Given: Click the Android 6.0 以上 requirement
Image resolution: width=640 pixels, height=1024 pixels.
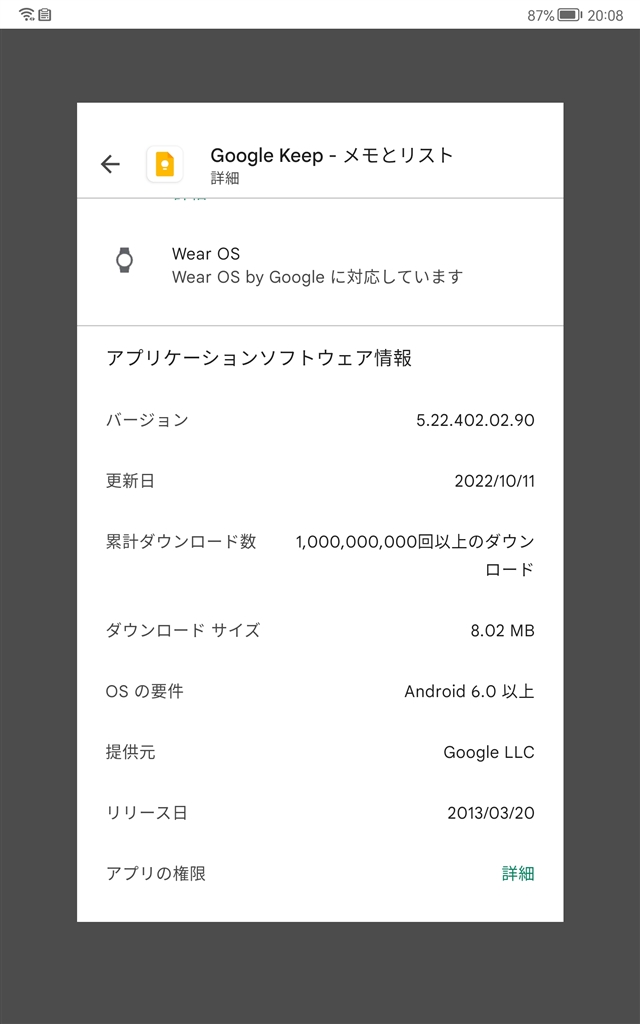Looking at the screenshot, I should 469,691.
